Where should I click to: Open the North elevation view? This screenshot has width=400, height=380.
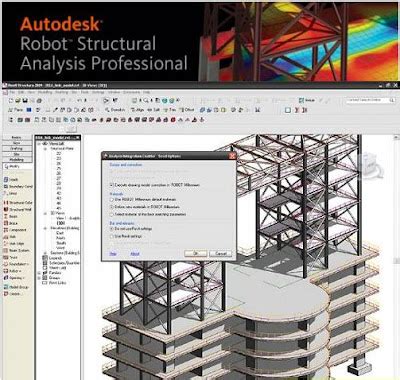61,238
